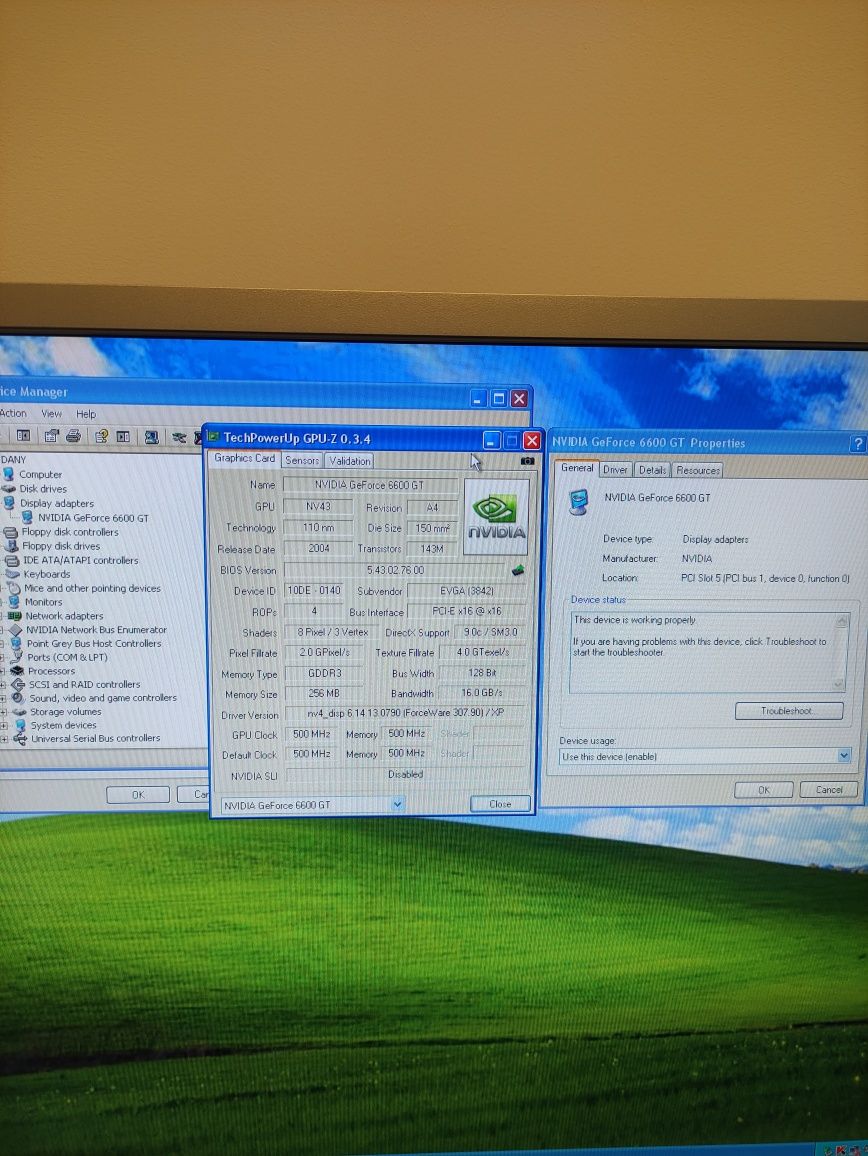
Task: Expand the System devices tree node
Action: [x=4, y=725]
